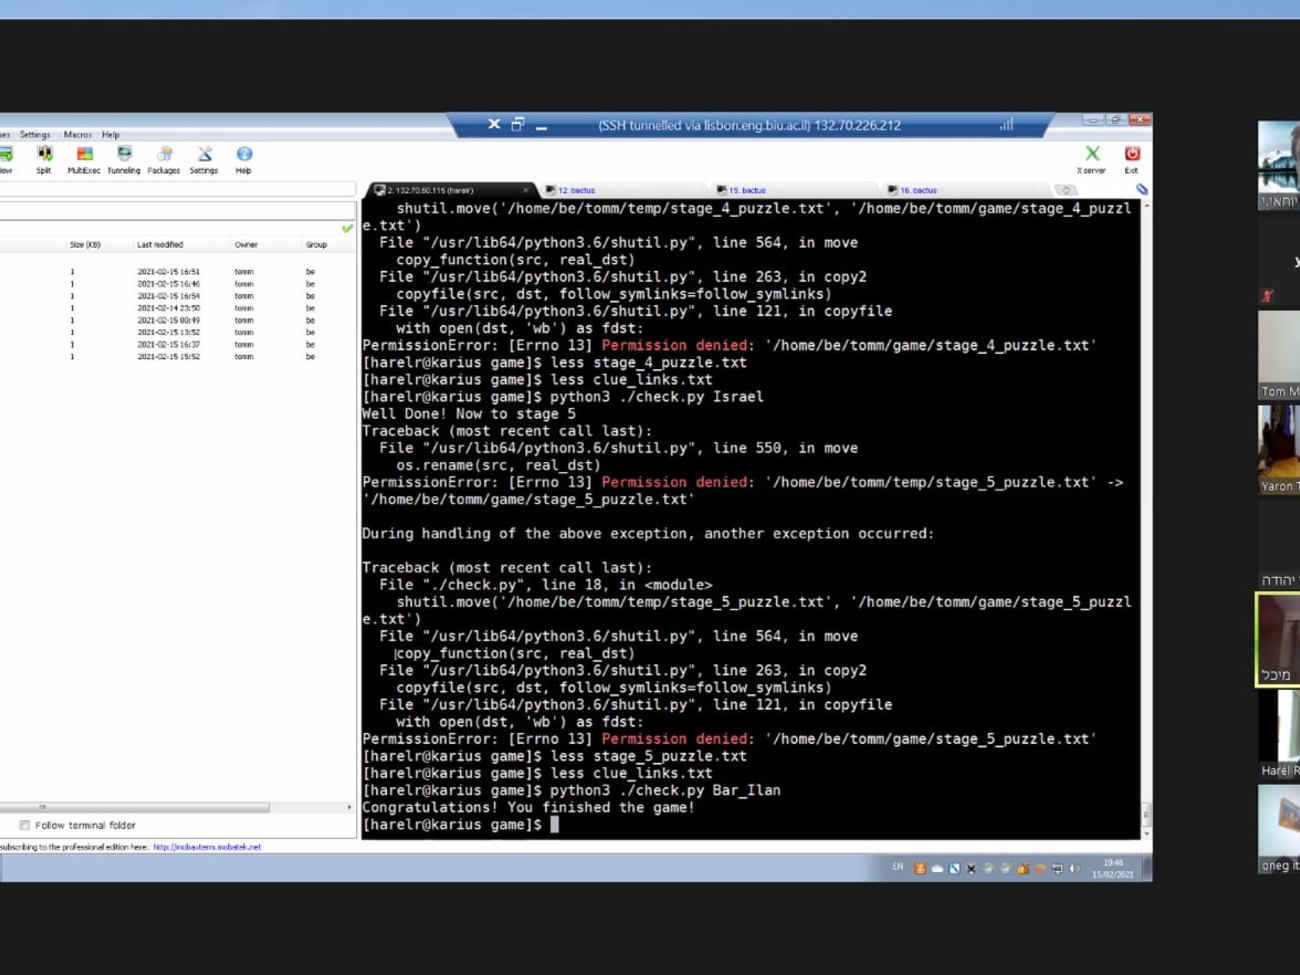Open the Settings toolbar icon
Viewport: 1300px width, 975px height.
coord(204,158)
